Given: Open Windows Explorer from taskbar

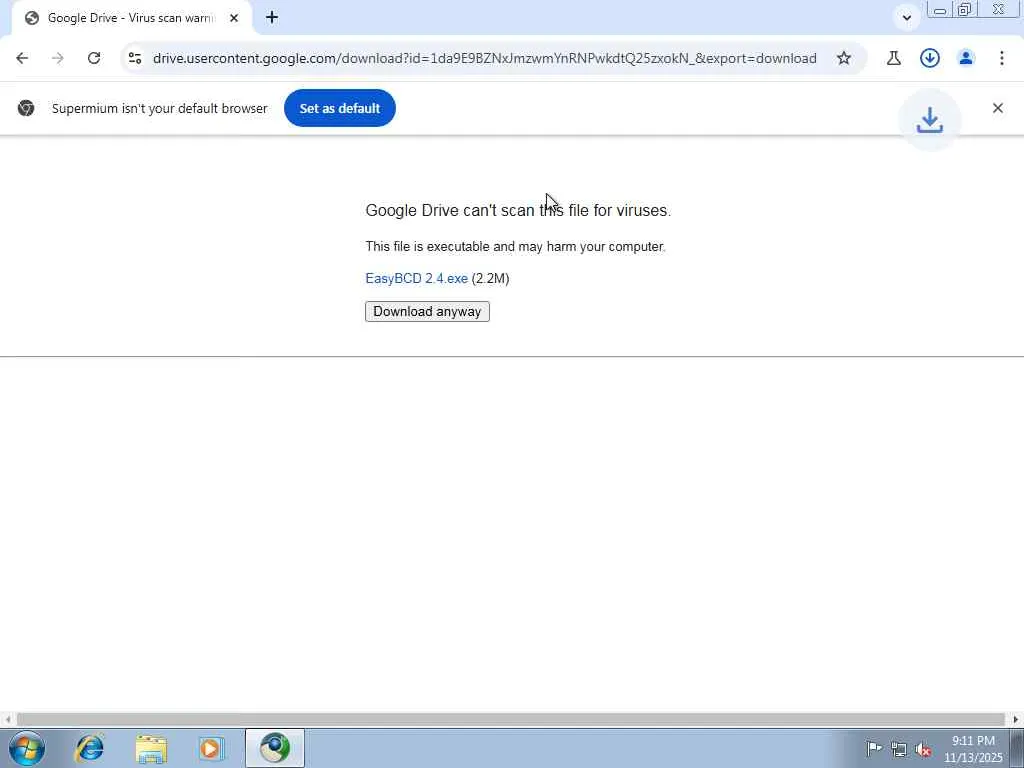Looking at the screenshot, I should coord(151,748).
